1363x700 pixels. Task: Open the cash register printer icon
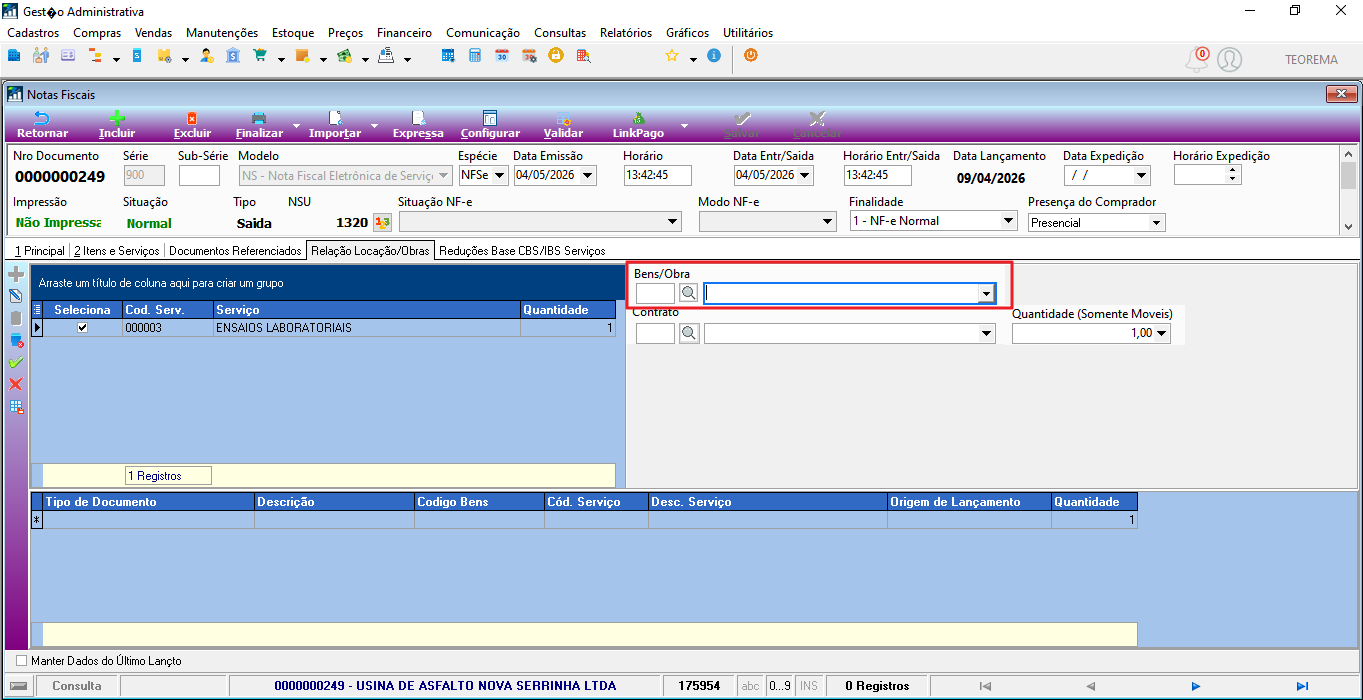coord(386,56)
